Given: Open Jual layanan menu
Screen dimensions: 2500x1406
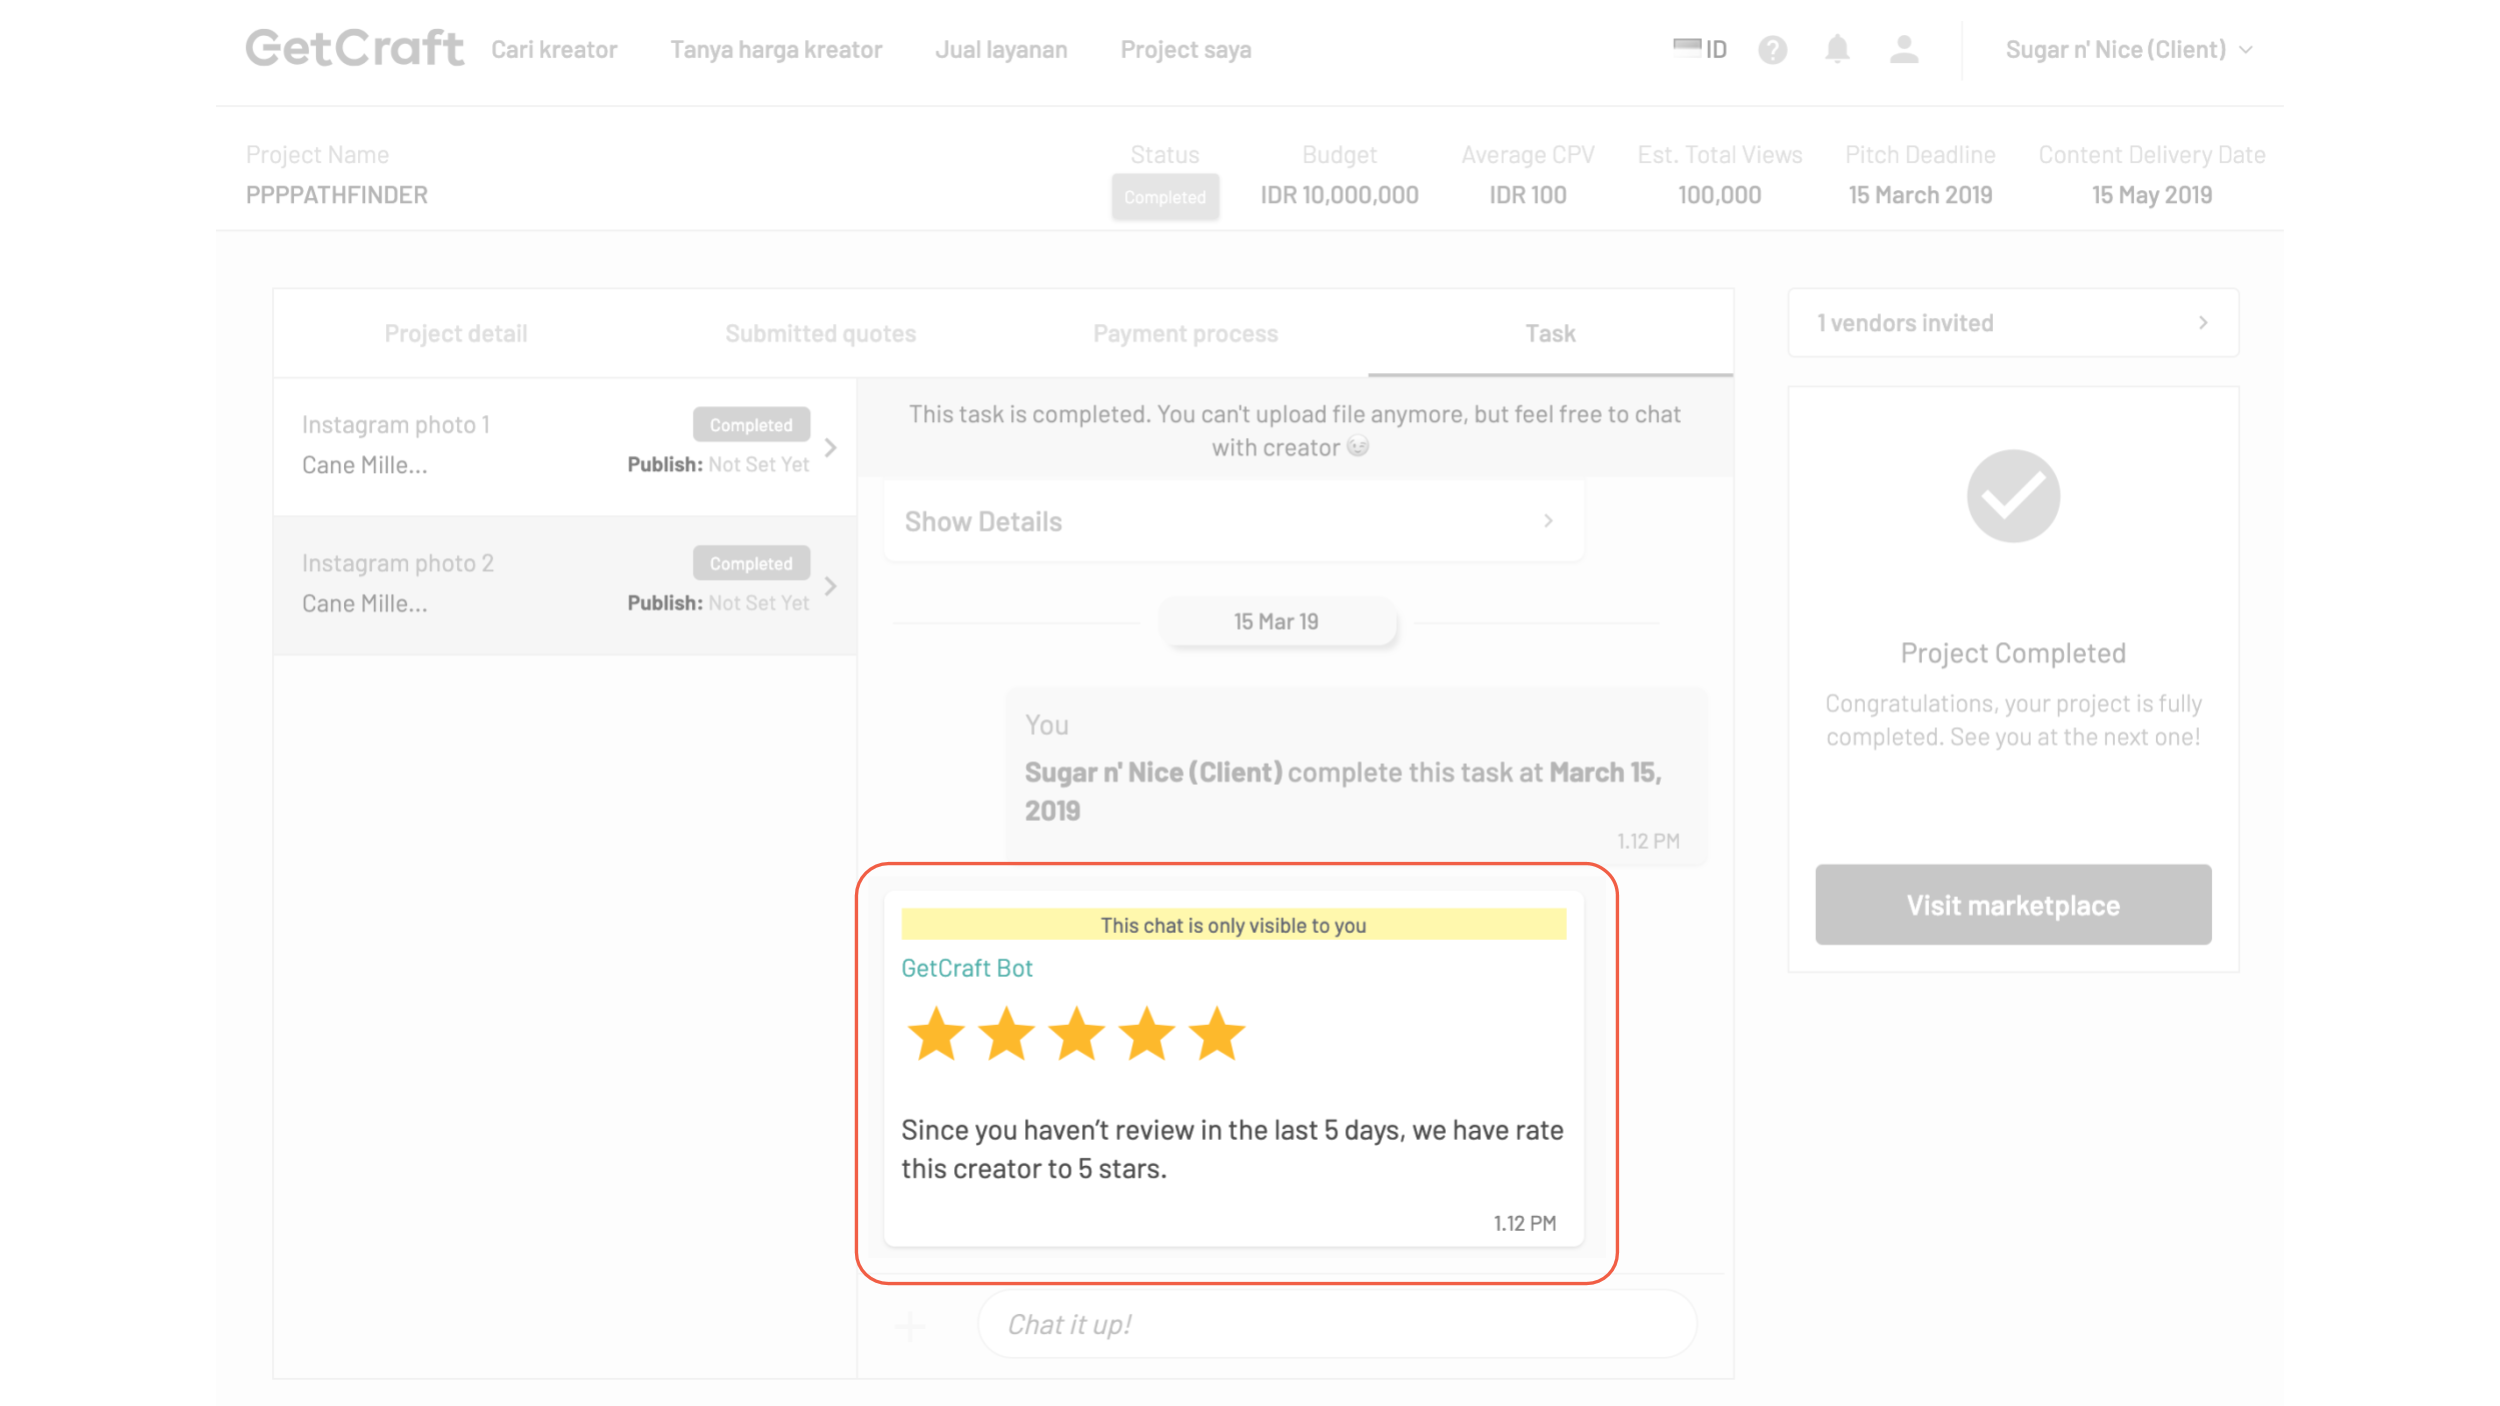Looking at the screenshot, I should pos(1001,50).
